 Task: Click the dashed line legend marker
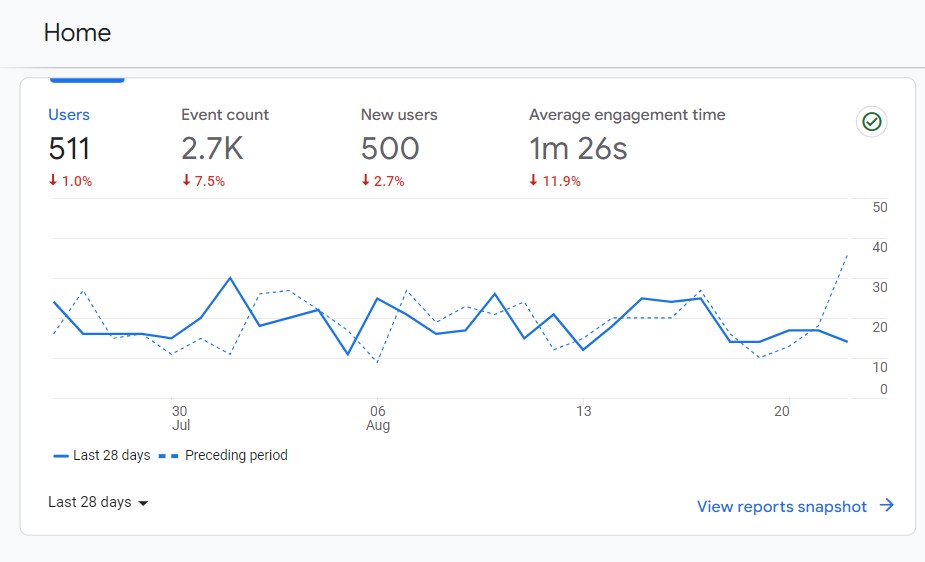pos(169,456)
